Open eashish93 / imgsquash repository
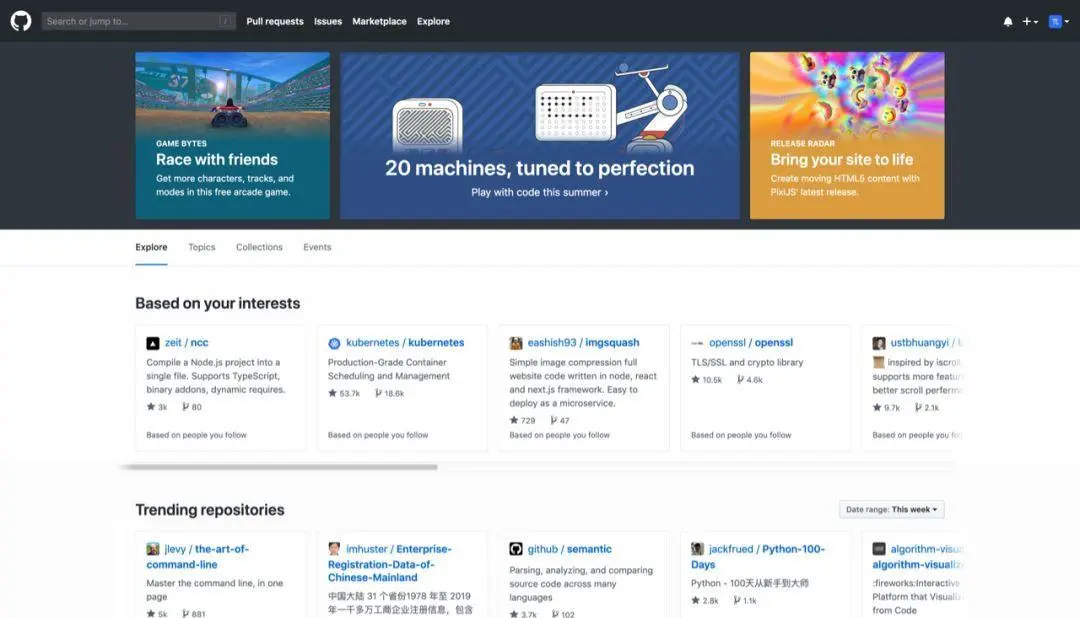 point(583,342)
